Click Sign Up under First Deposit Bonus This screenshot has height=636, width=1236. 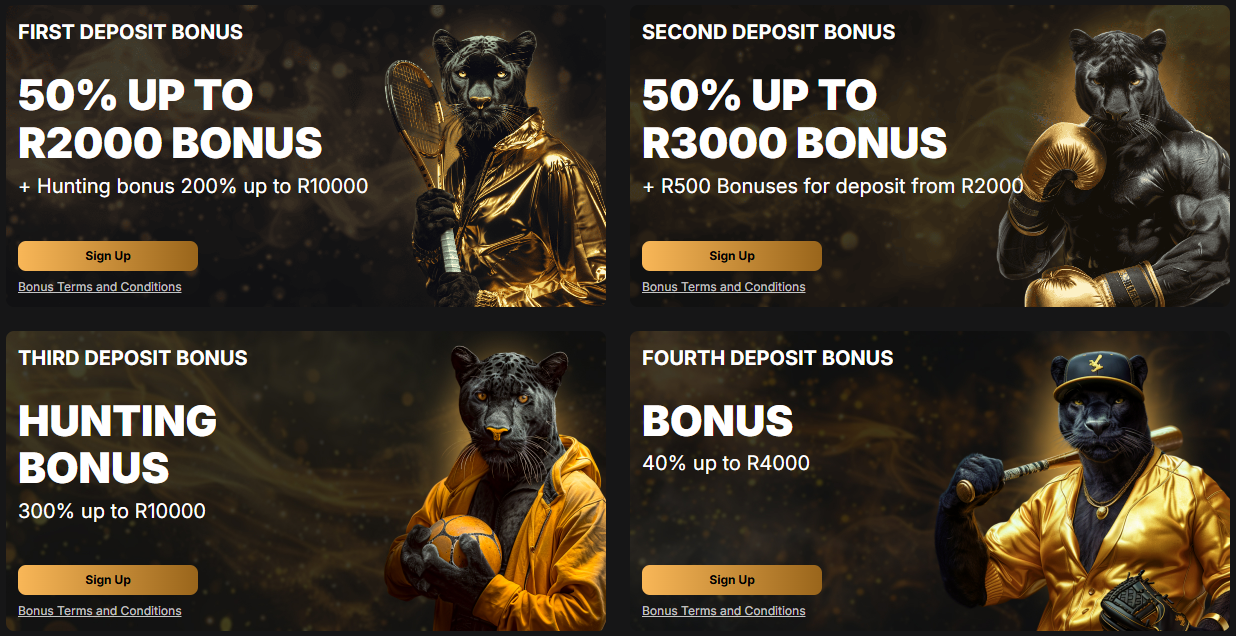(108, 256)
